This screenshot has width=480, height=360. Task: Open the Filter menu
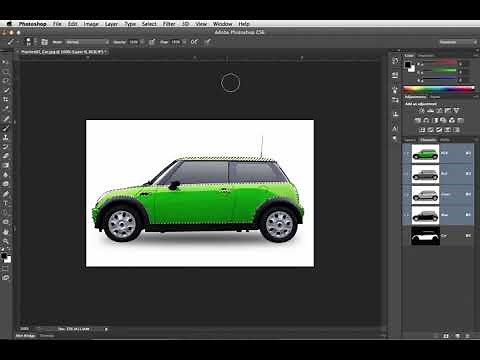[x=169, y=24]
